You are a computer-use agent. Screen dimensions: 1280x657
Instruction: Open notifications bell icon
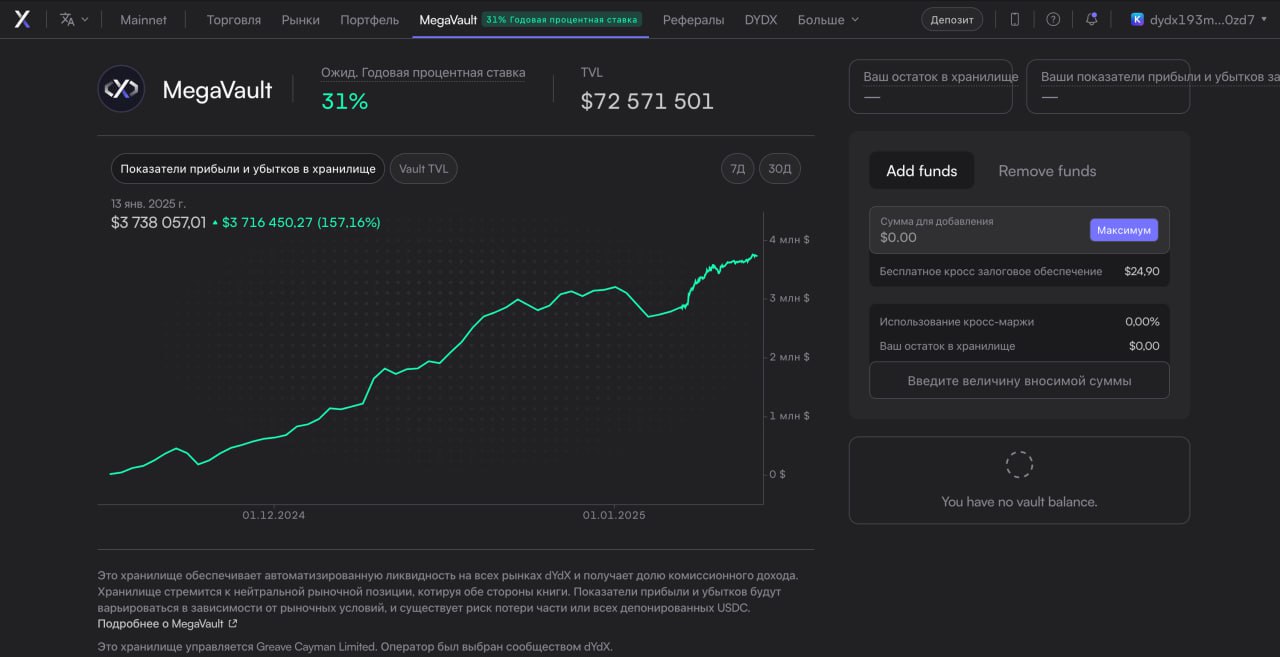(x=1091, y=19)
